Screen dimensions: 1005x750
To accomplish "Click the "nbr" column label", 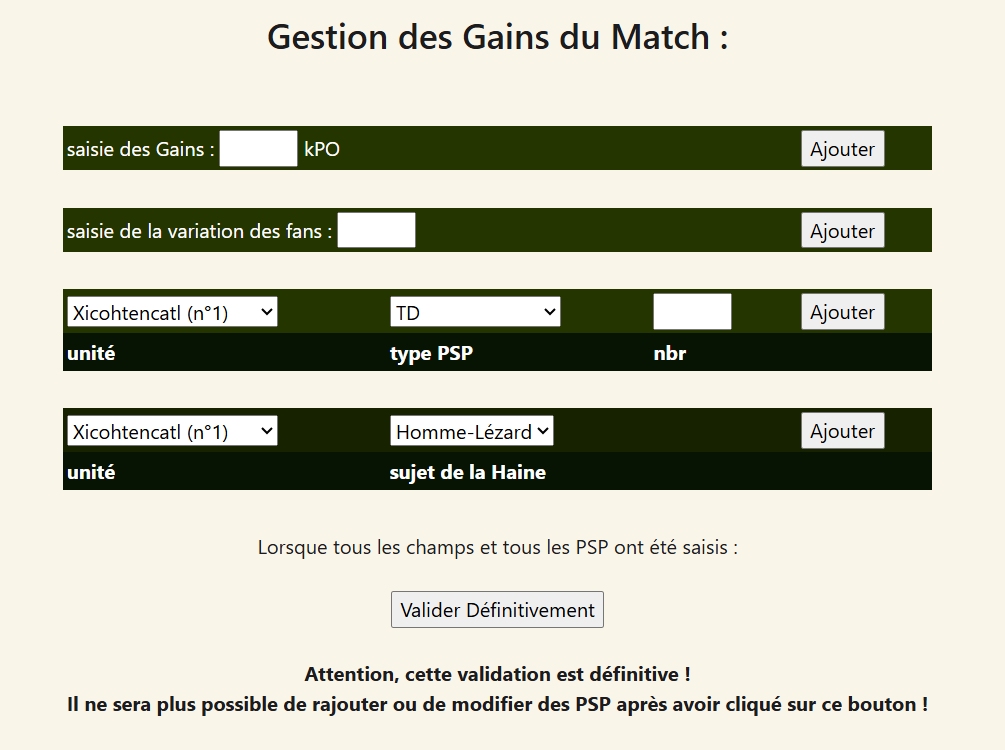I will tap(669, 353).
